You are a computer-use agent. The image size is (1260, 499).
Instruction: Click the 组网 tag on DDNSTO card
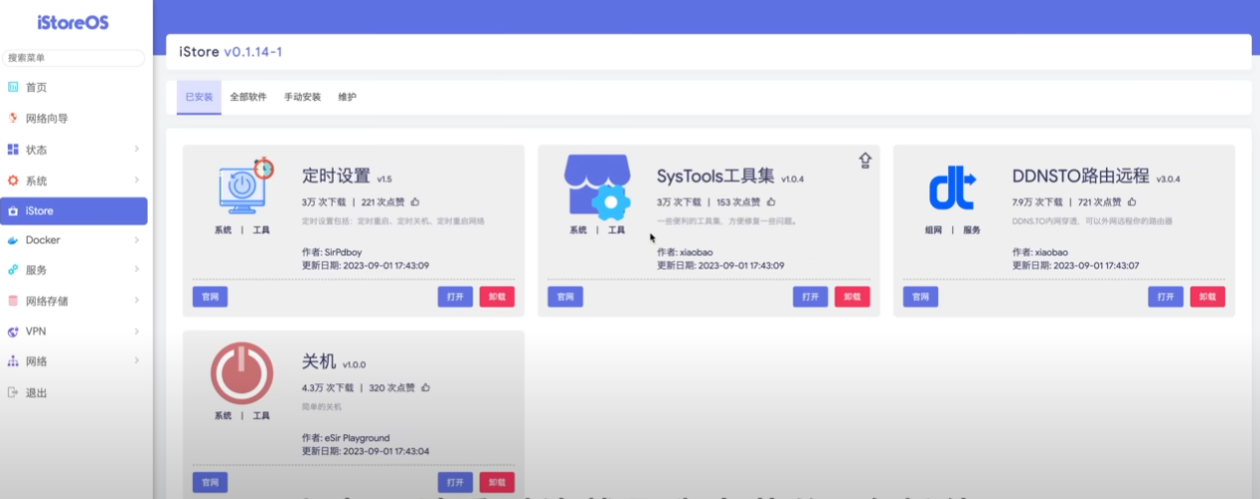point(934,229)
